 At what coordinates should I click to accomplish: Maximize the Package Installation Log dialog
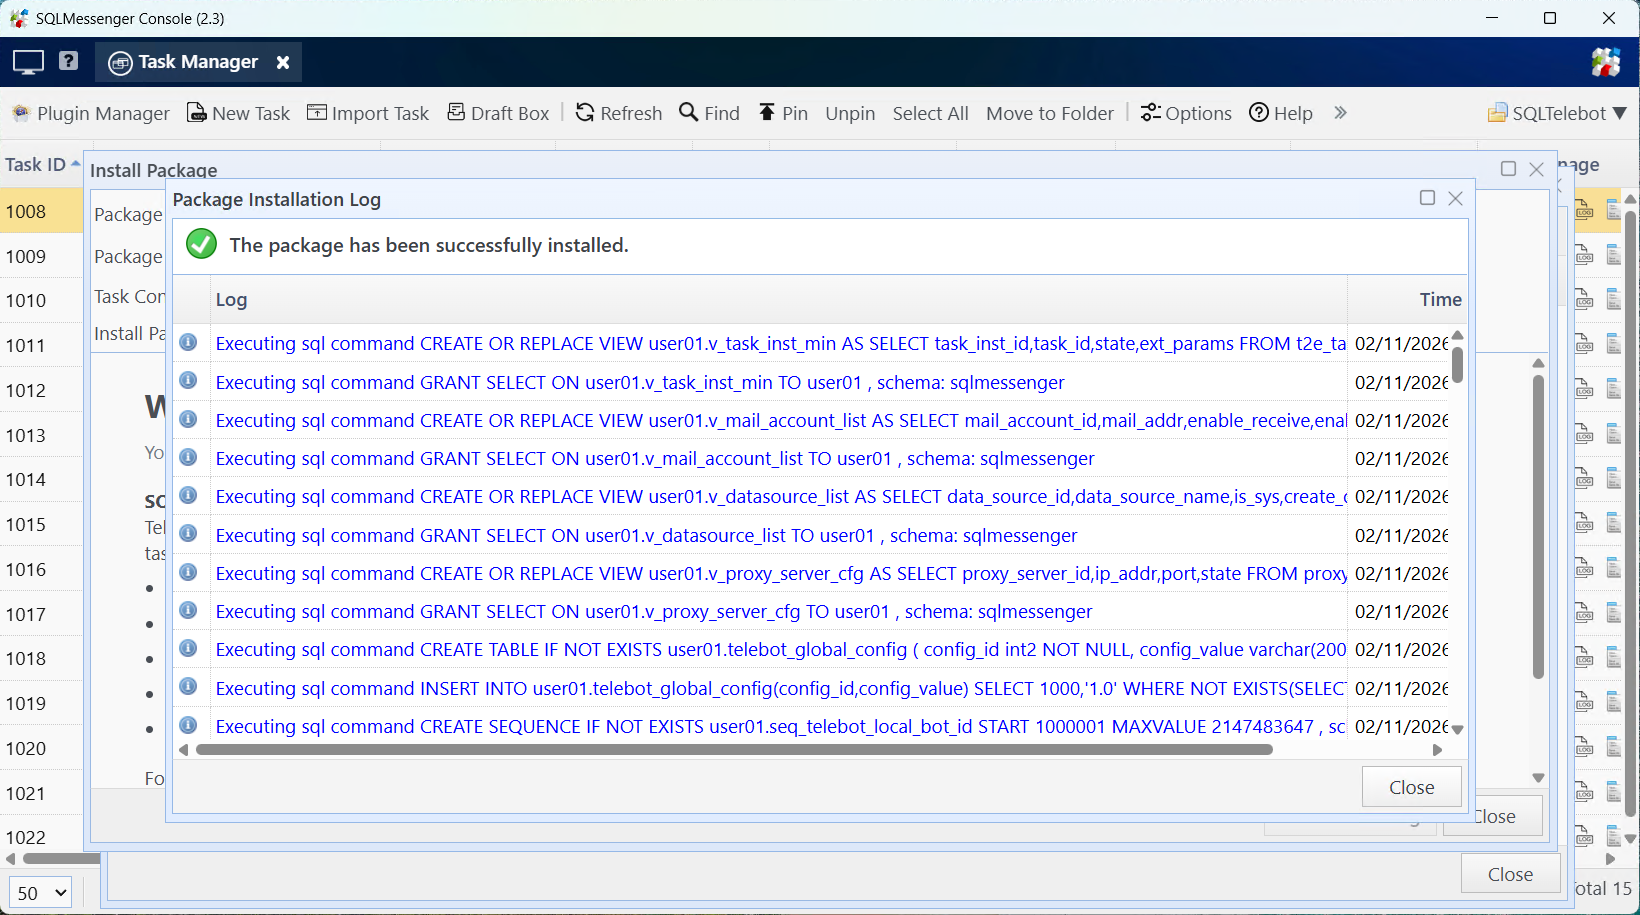(1427, 198)
